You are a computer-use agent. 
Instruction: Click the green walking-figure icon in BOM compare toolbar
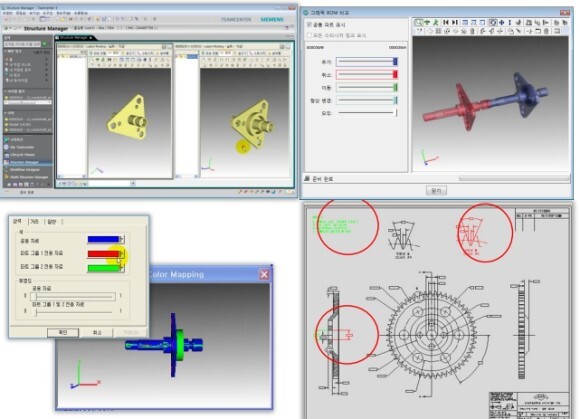pos(435,23)
